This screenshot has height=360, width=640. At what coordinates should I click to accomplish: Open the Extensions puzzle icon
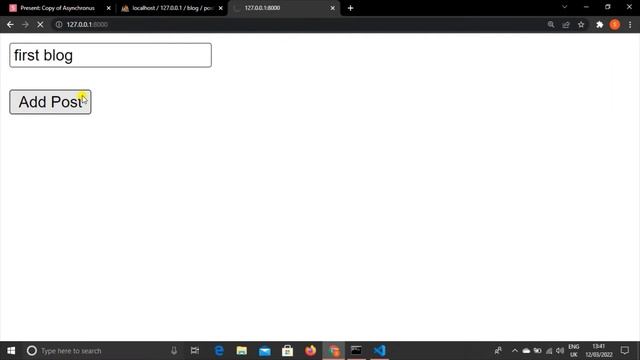[x=599, y=25]
